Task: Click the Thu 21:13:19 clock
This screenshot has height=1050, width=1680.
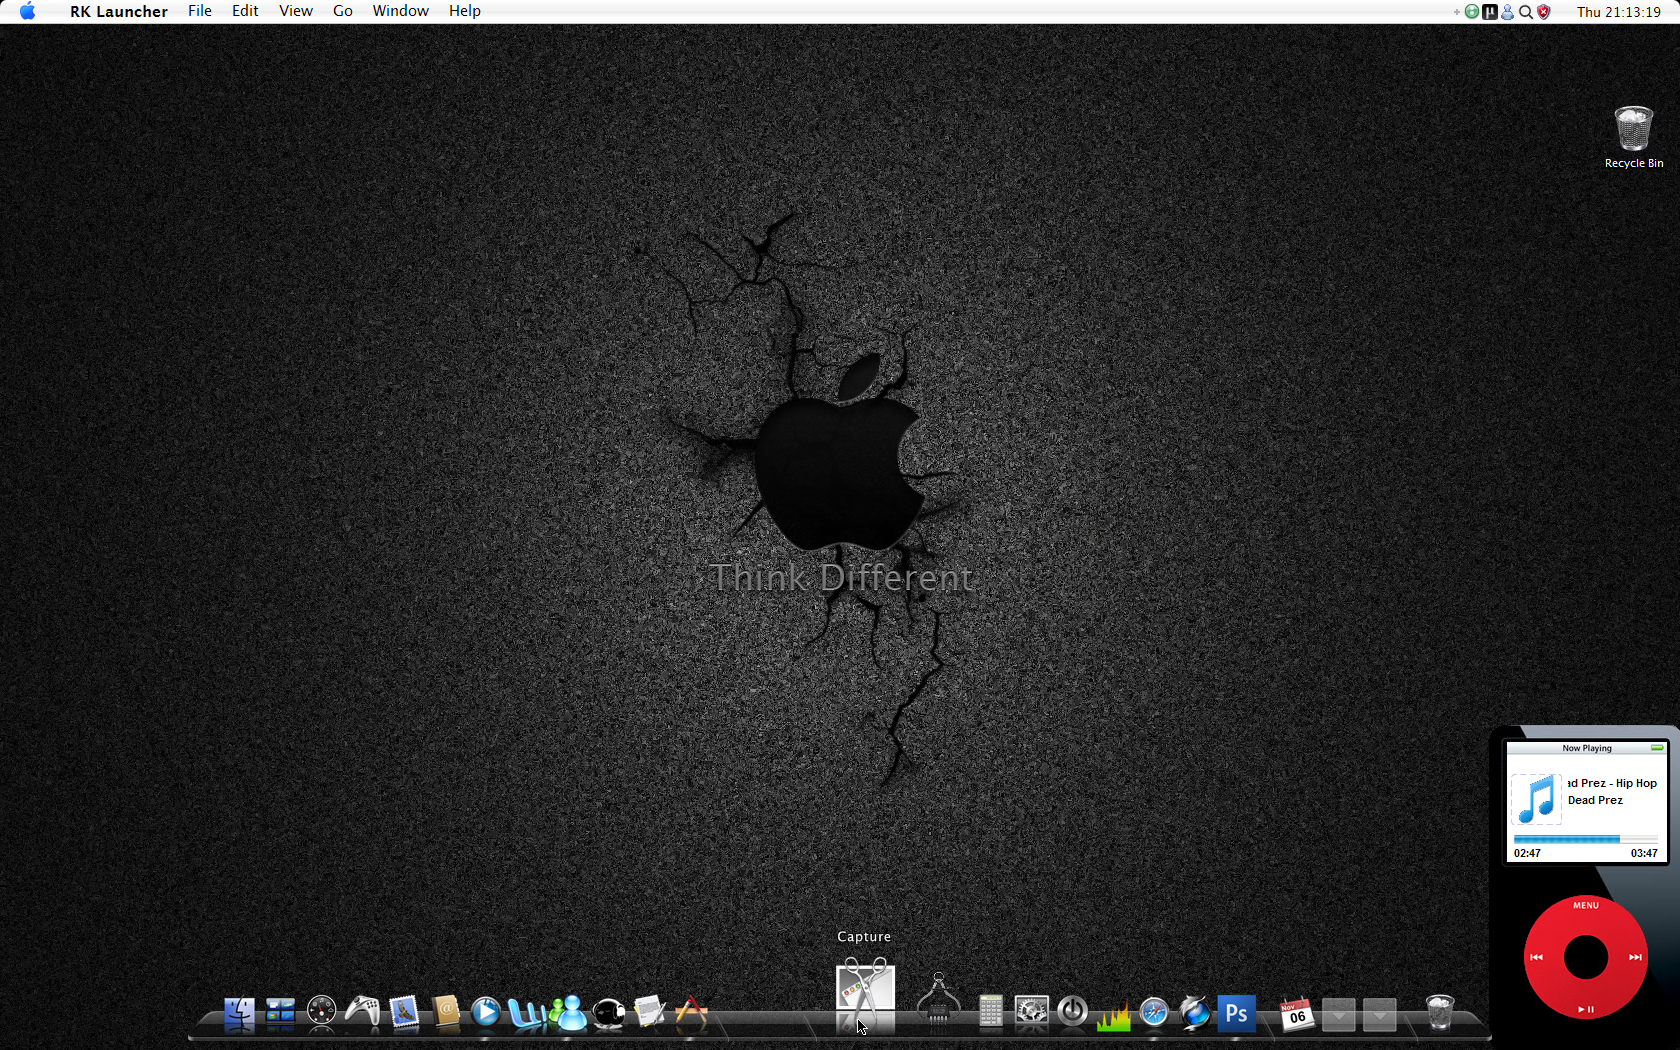Action: (x=1619, y=12)
